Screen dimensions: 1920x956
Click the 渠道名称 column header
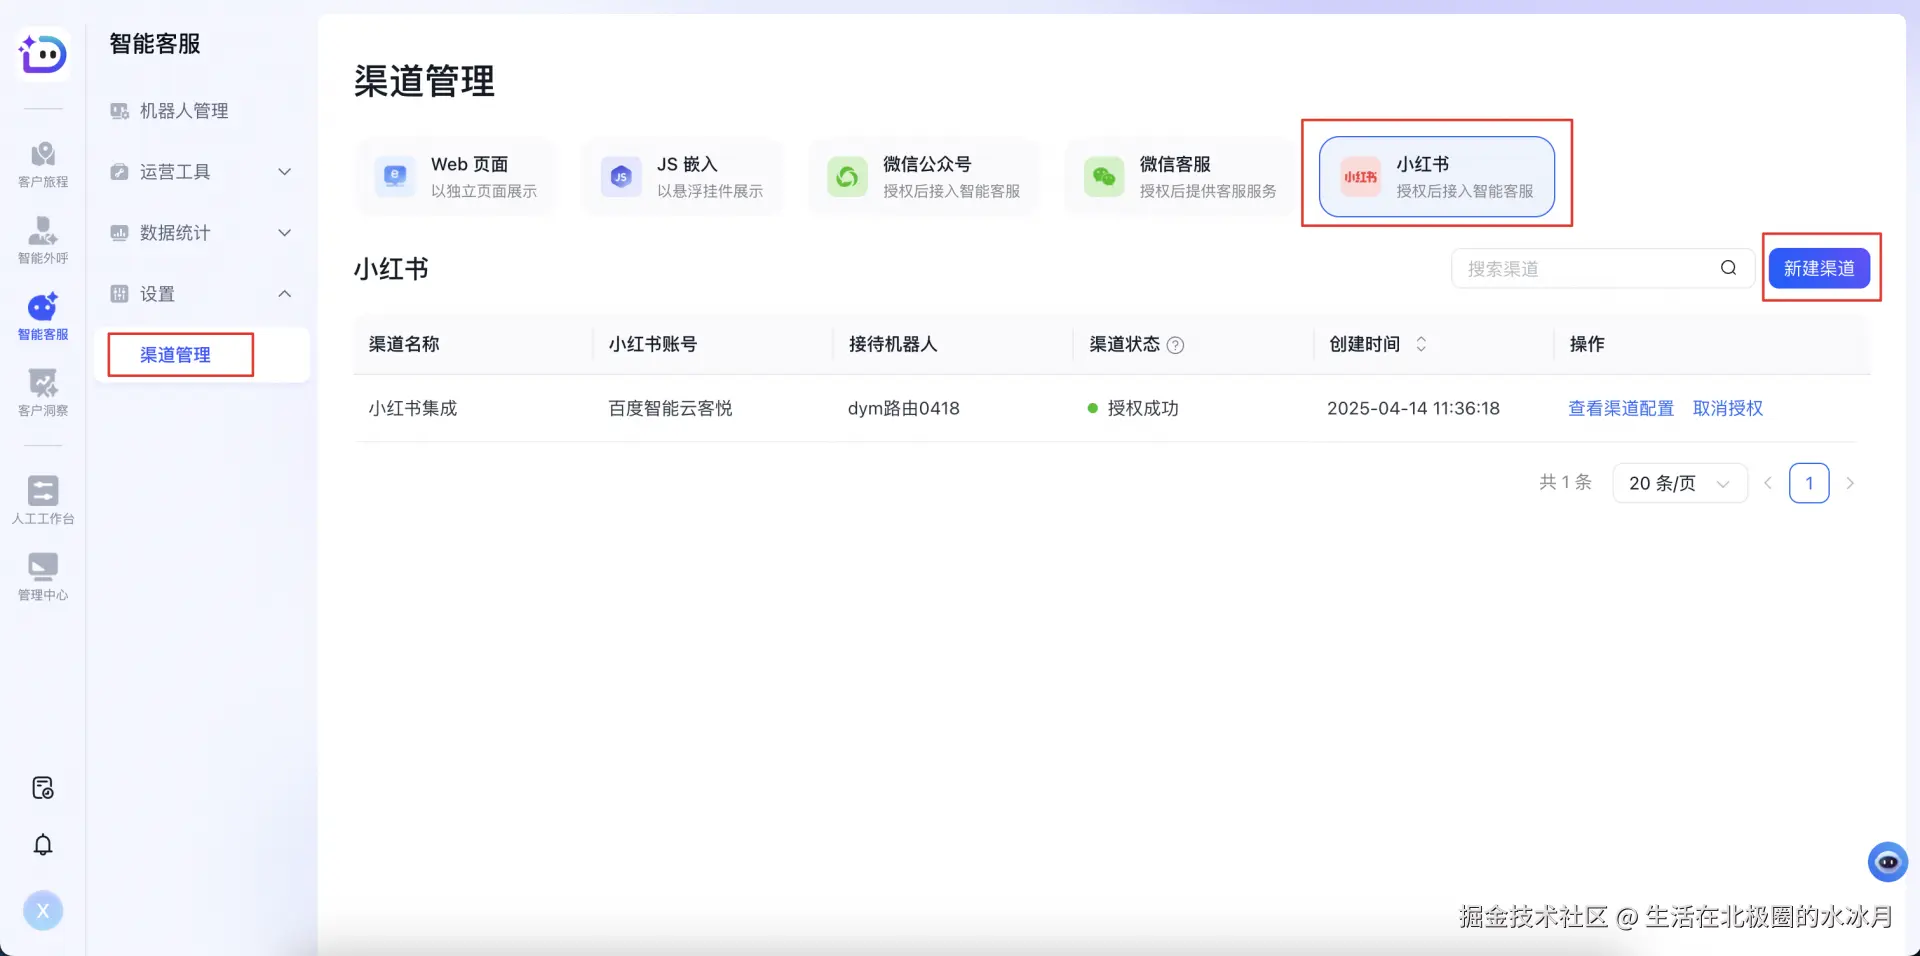[x=404, y=344]
